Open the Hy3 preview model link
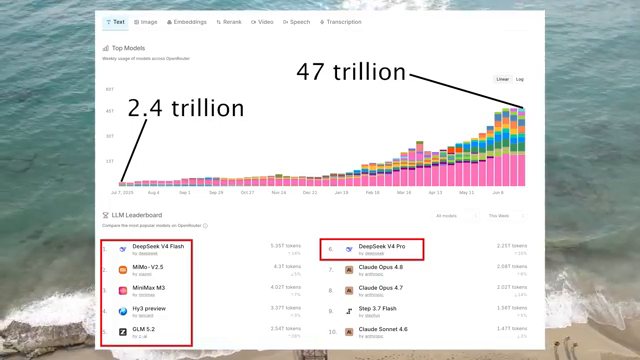Viewport: 640px width, 360px height. 149,309
